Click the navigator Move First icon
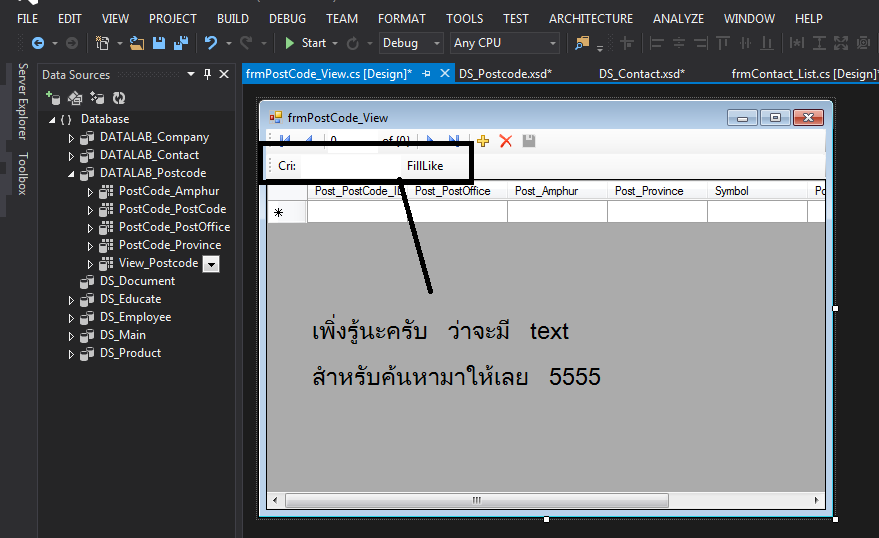Viewport: 879px width, 538px height. [285, 141]
